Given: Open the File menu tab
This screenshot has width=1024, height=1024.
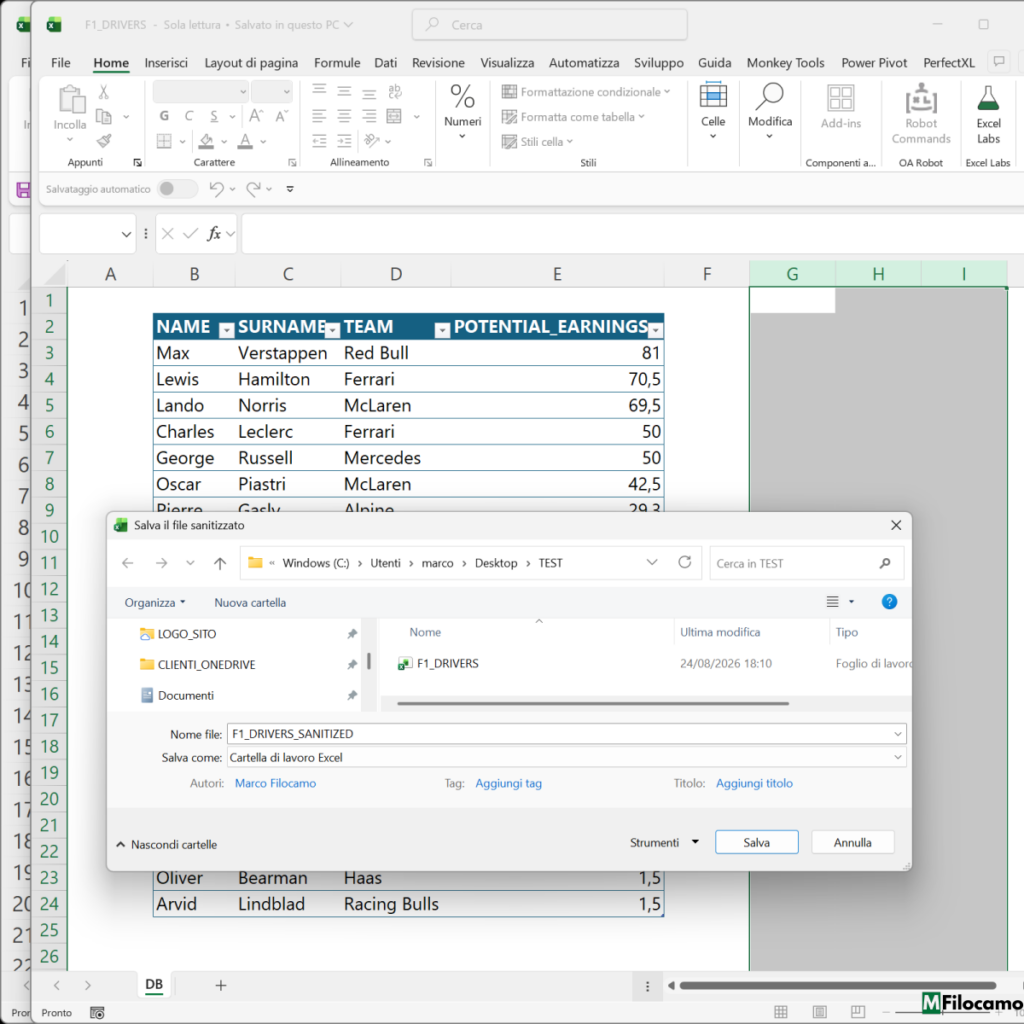Looking at the screenshot, I should pyautogui.click(x=61, y=63).
